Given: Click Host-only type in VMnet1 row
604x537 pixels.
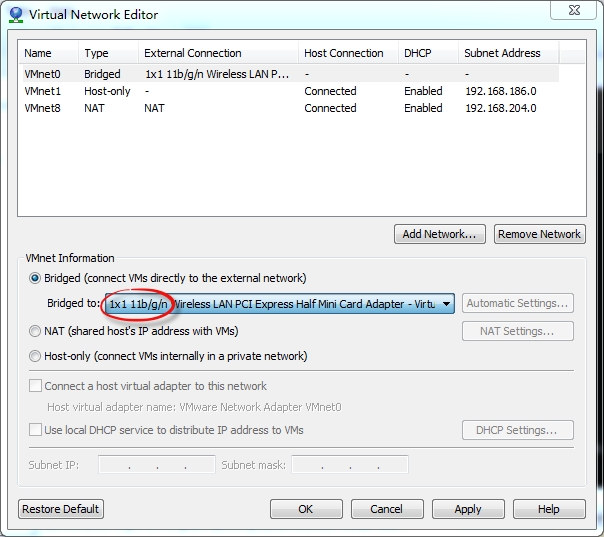Looking at the screenshot, I should pyautogui.click(x=107, y=91).
